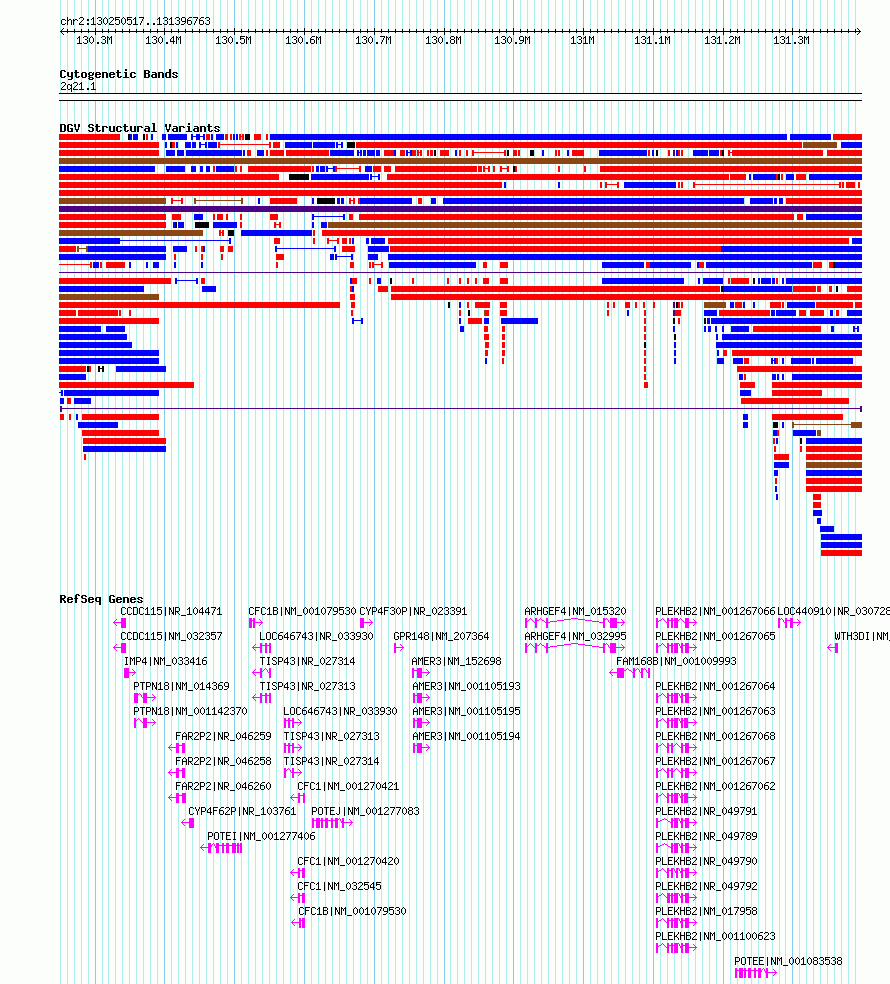
Task: Click the GPR148 NM_207364 gene arrow
Action: coord(399,648)
